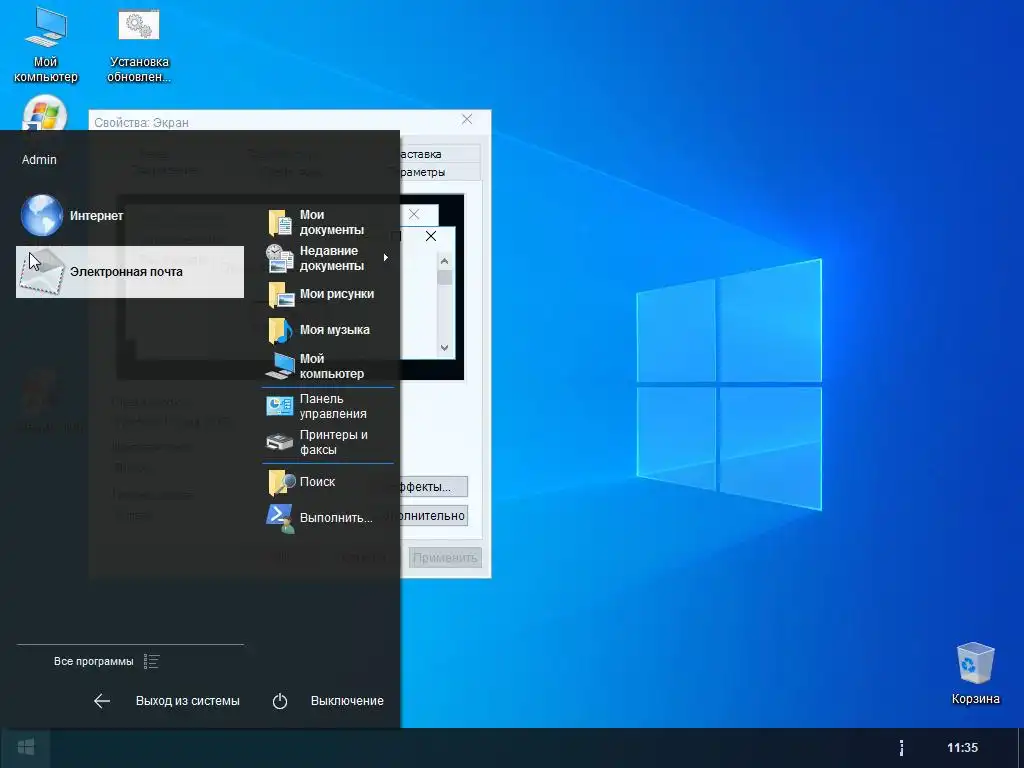Select Мои документы menu entry text
The width and height of the screenshot is (1024, 768).
point(332,222)
